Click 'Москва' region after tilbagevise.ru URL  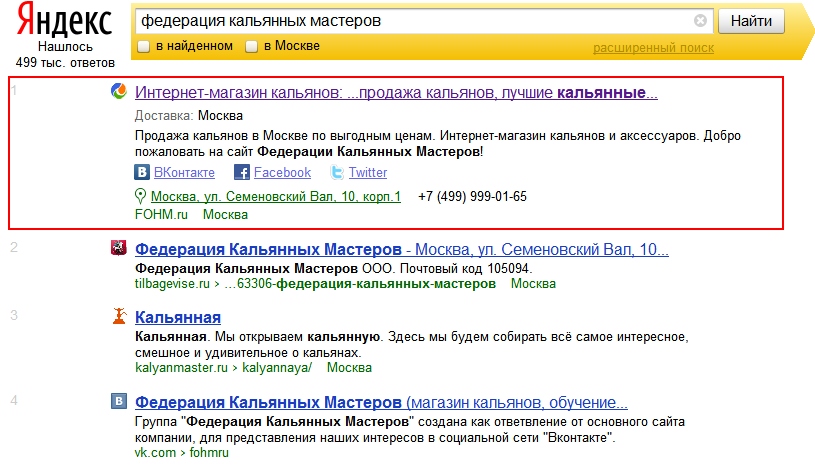click(533, 283)
